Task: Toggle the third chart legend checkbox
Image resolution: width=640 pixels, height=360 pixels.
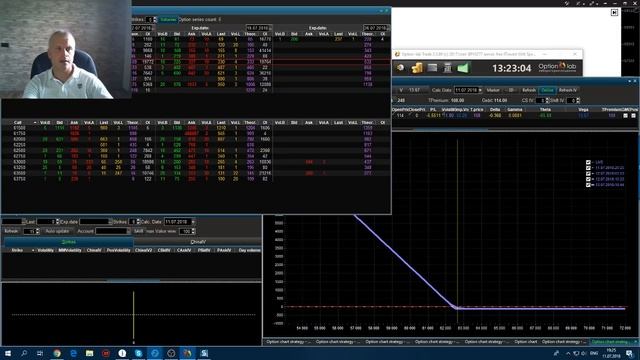Action: (588, 173)
